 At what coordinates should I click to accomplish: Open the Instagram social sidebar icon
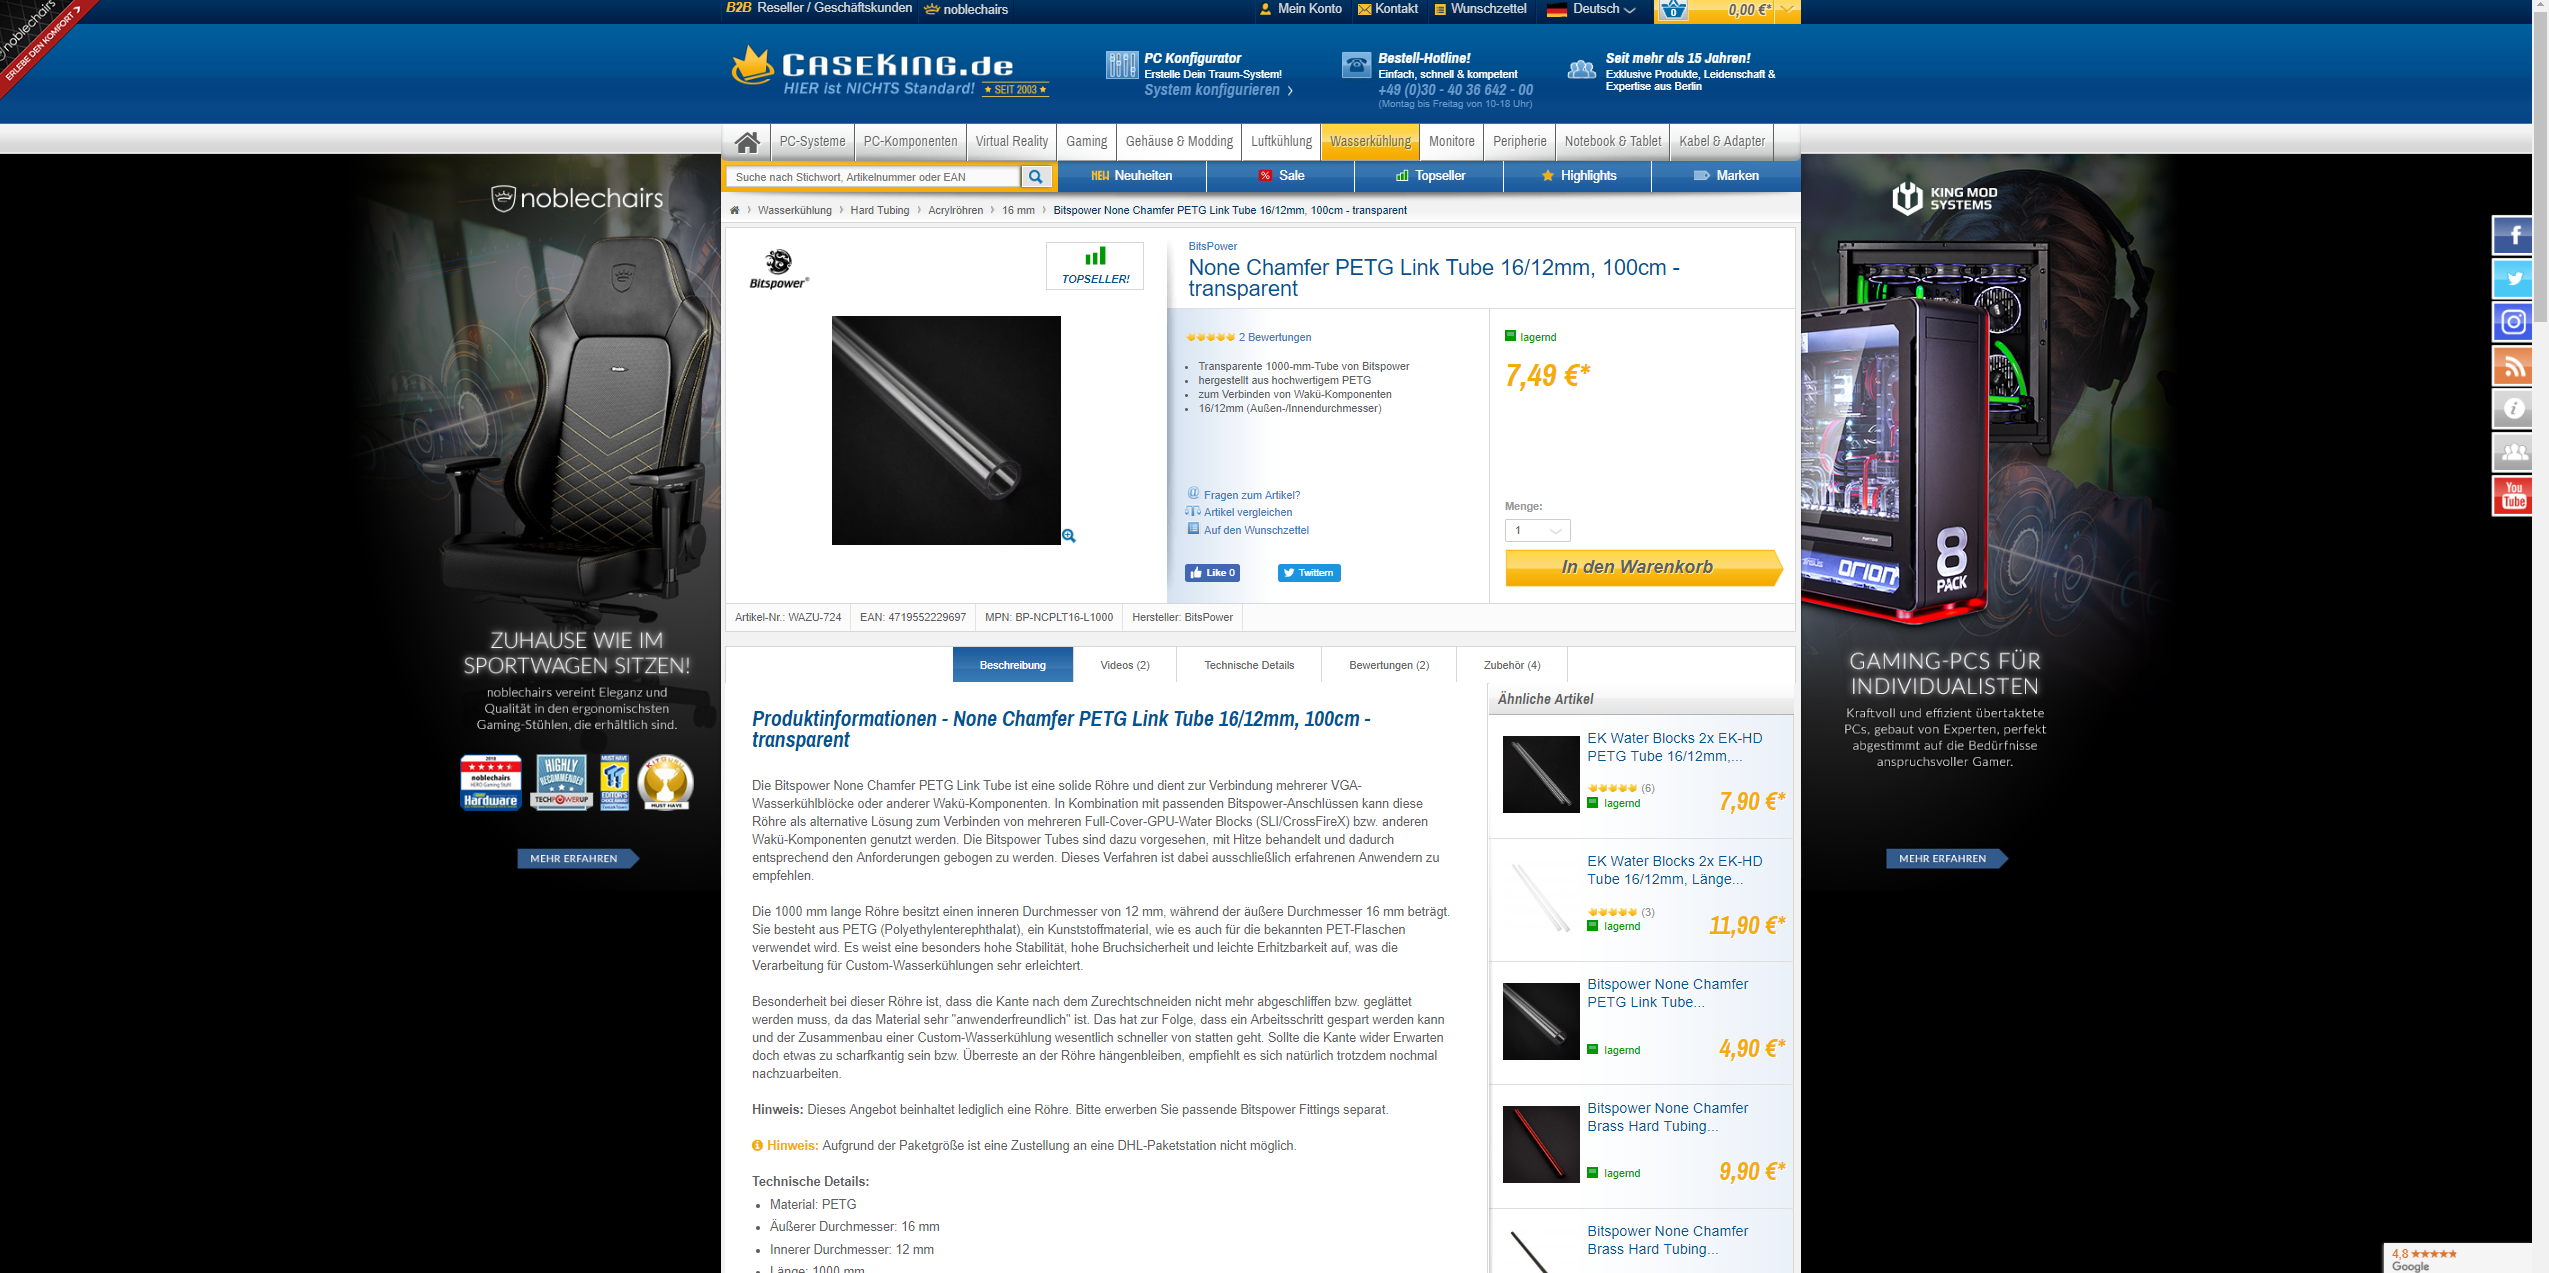pos(2512,322)
